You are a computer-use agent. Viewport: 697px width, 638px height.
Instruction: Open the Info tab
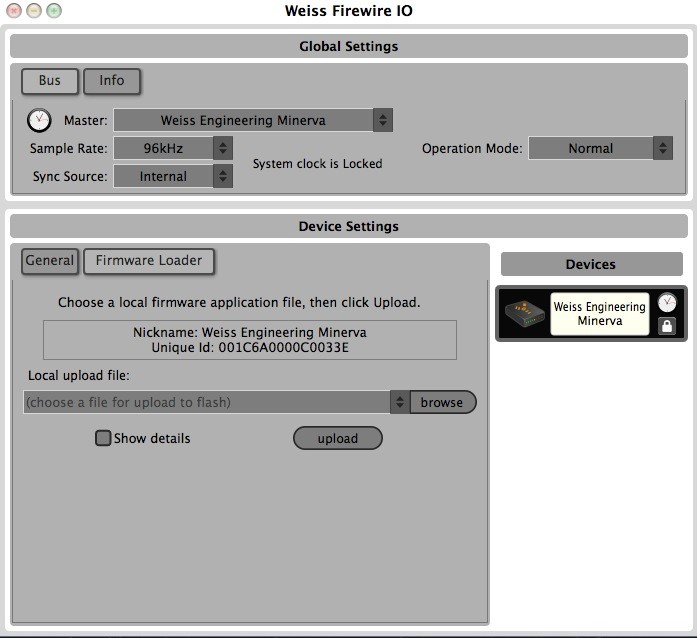112,81
